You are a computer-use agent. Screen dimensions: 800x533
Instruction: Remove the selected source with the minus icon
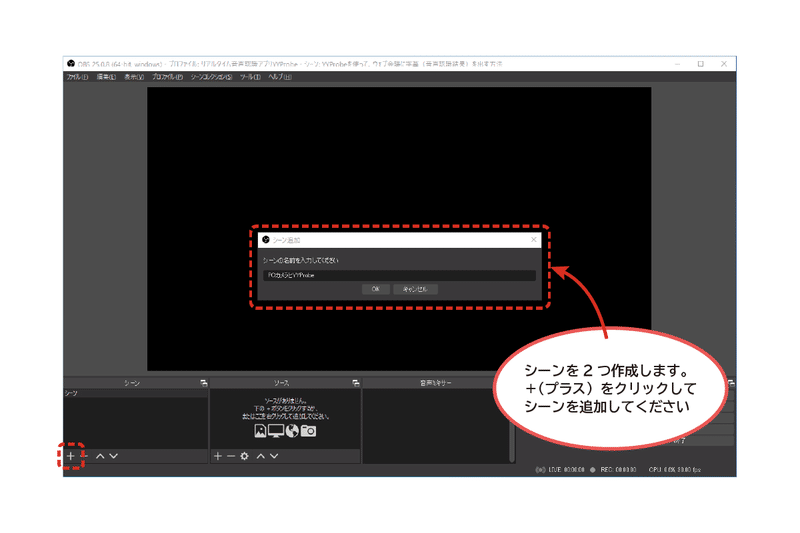pyautogui.click(x=231, y=456)
